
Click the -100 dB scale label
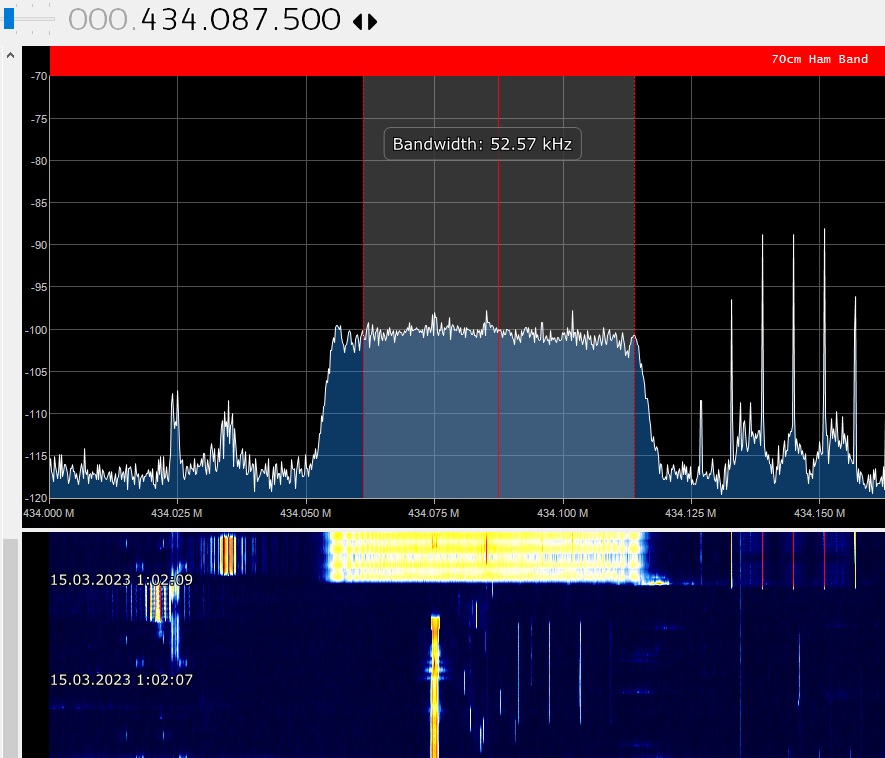click(x=36, y=330)
